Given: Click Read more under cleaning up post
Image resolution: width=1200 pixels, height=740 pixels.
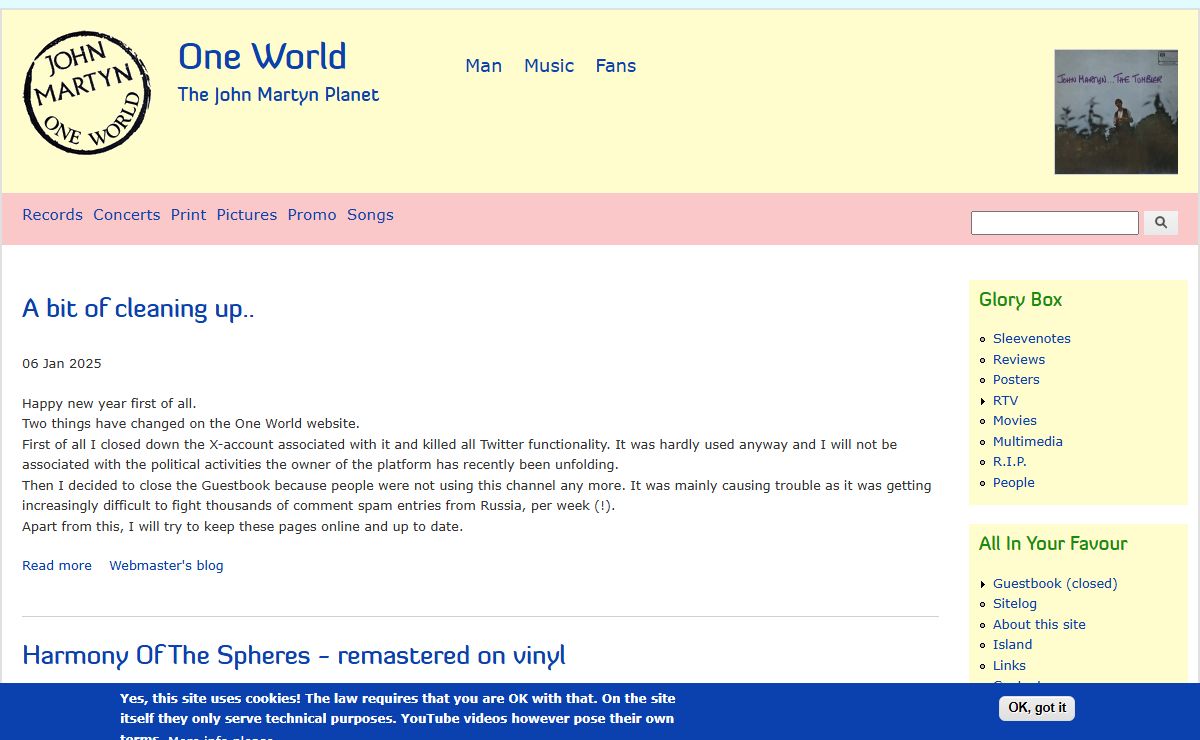Looking at the screenshot, I should (x=57, y=566).
